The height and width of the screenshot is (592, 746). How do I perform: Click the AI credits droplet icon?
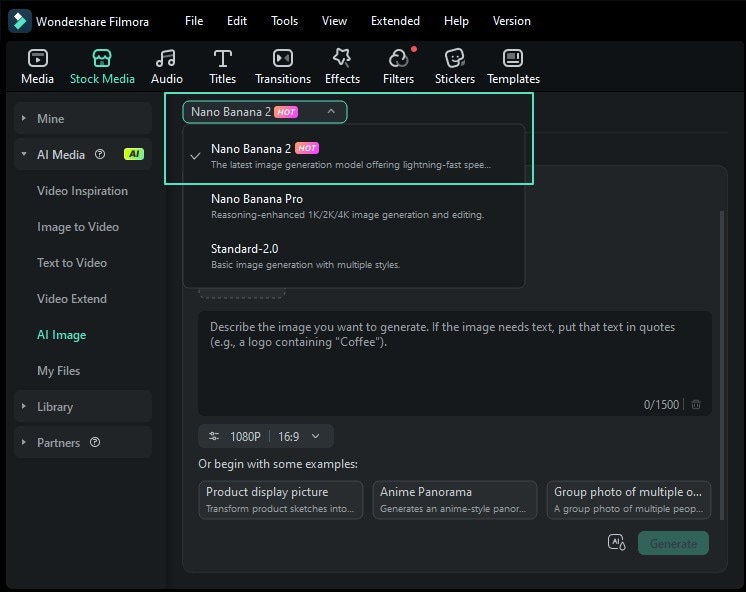[617, 543]
